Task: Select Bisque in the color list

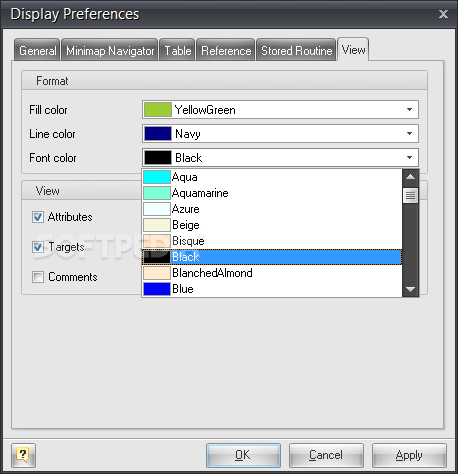Action: pyautogui.click(x=272, y=241)
